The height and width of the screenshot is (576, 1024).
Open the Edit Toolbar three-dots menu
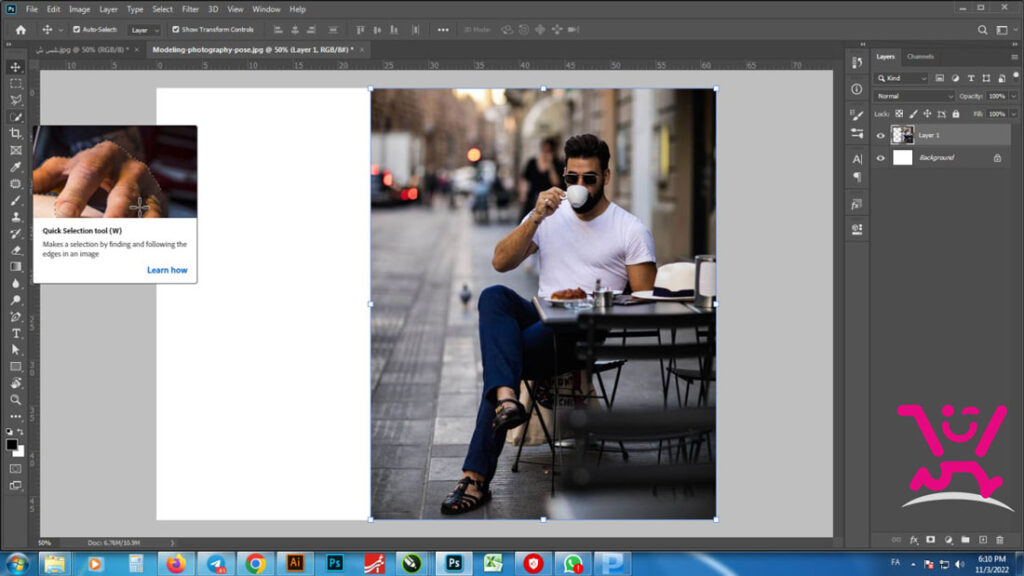[x=16, y=416]
